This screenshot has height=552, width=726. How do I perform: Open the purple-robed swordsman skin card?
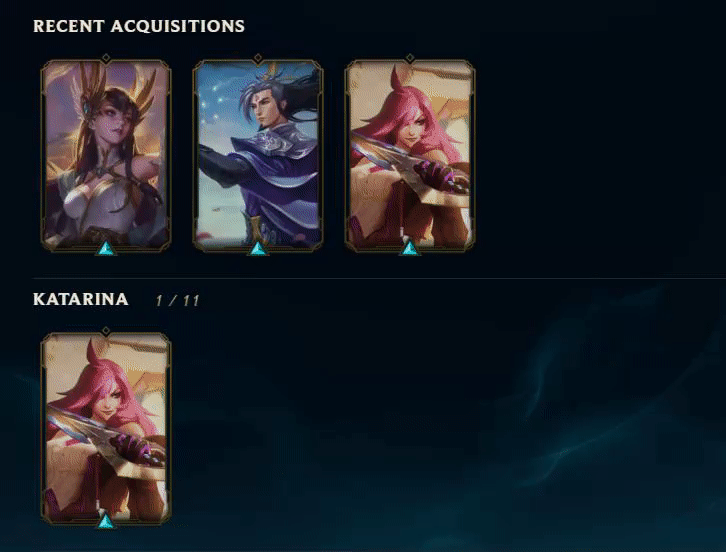coord(258,155)
